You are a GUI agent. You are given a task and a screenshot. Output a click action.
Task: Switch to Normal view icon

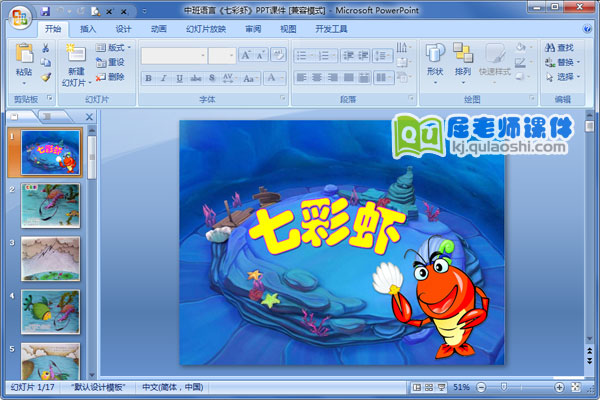click(x=417, y=387)
